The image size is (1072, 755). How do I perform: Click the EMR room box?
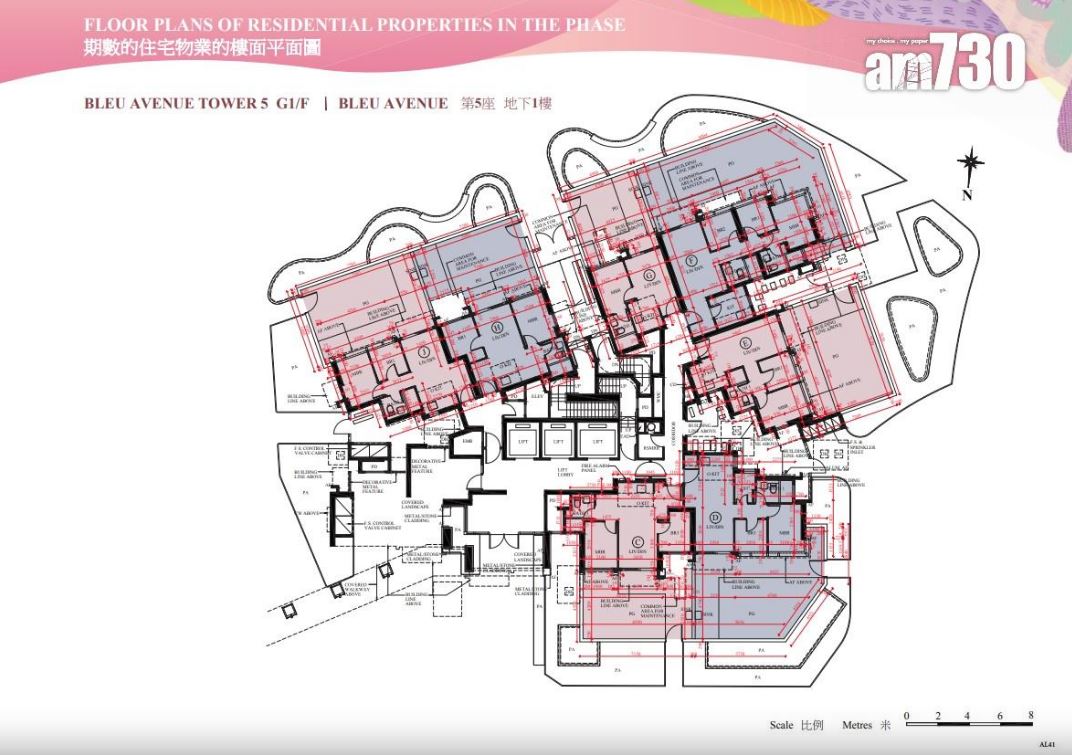coord(466,440)
